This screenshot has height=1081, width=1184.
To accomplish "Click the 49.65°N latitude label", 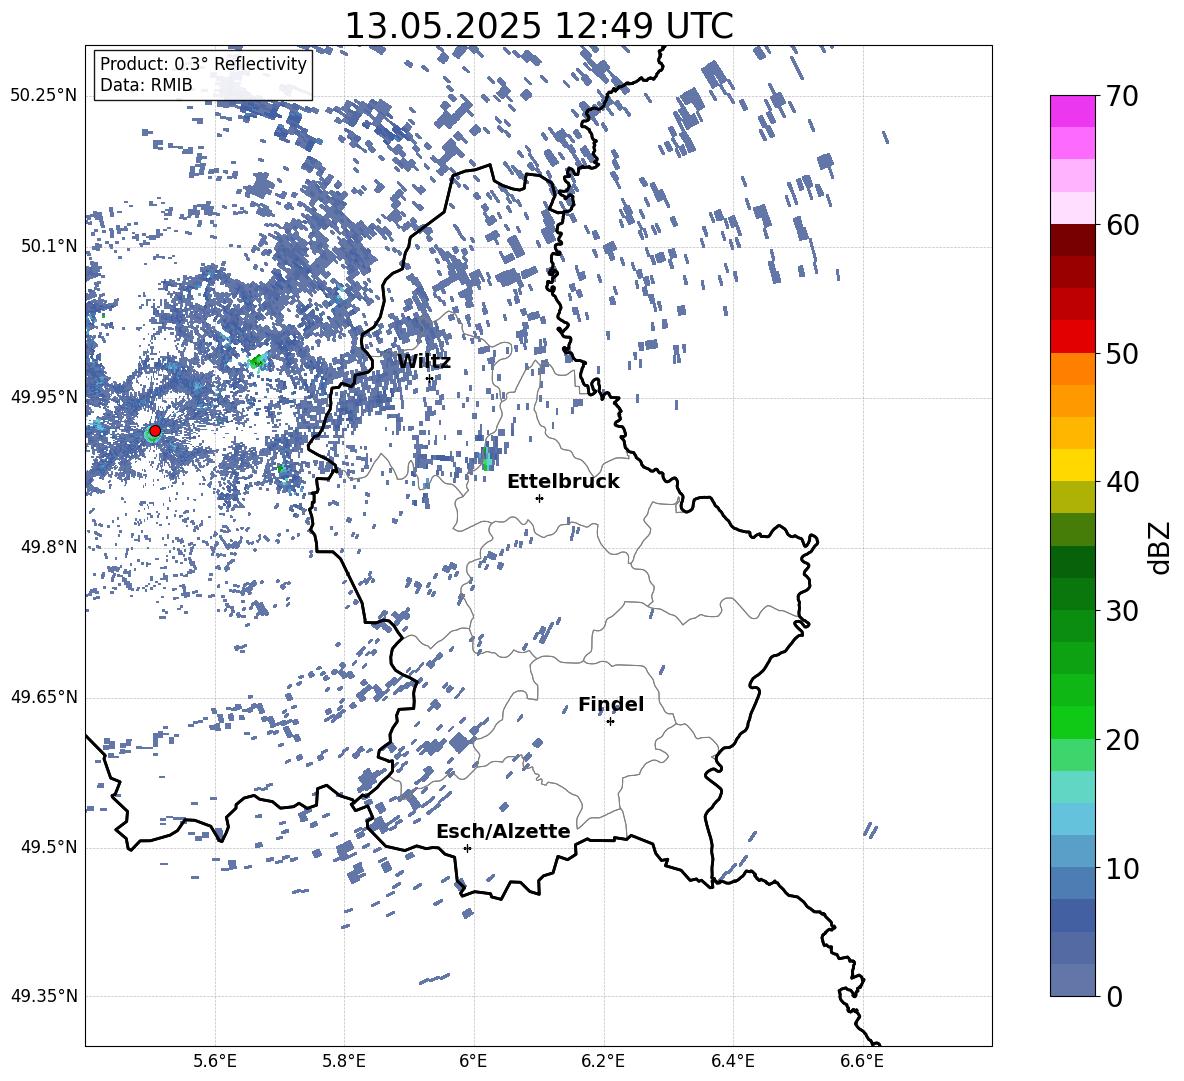I will (44, 698).
